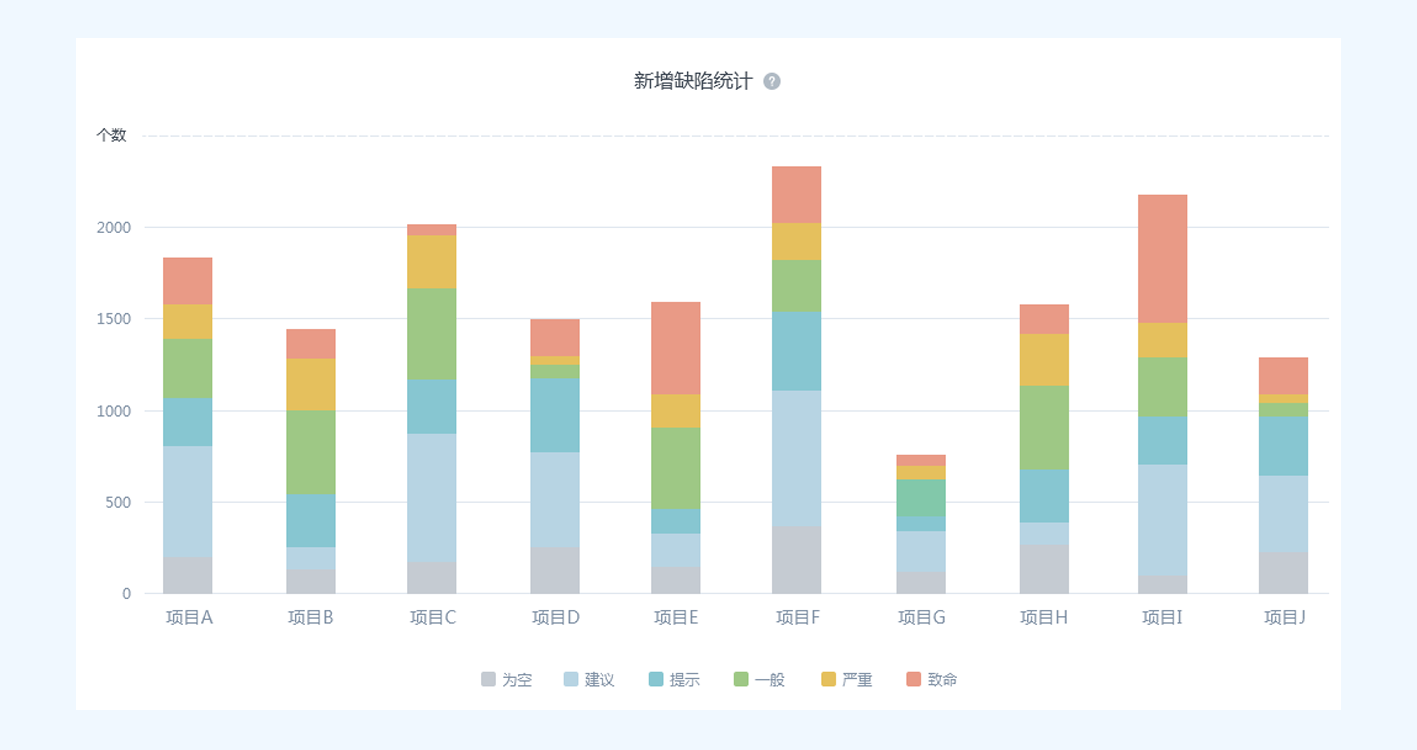Click the 项目F axis label
Screen dimensions: 1417x750
(x=798, y=618)
